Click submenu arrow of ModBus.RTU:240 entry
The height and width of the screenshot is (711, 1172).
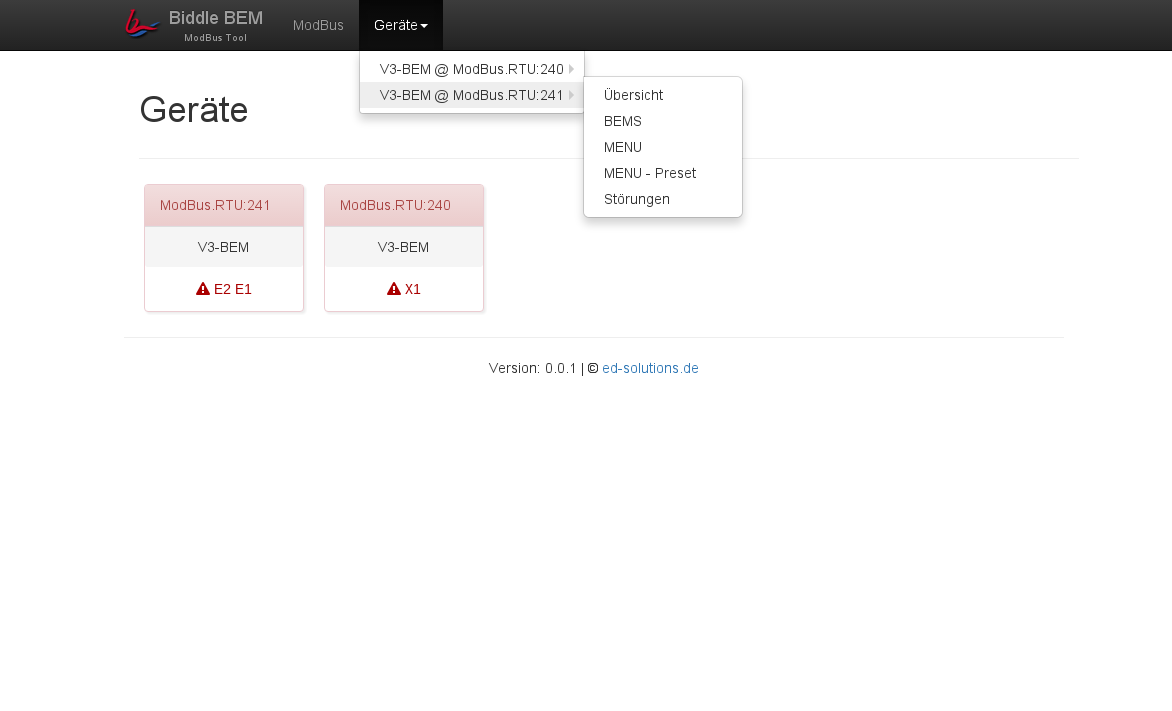tap(571, 69)
